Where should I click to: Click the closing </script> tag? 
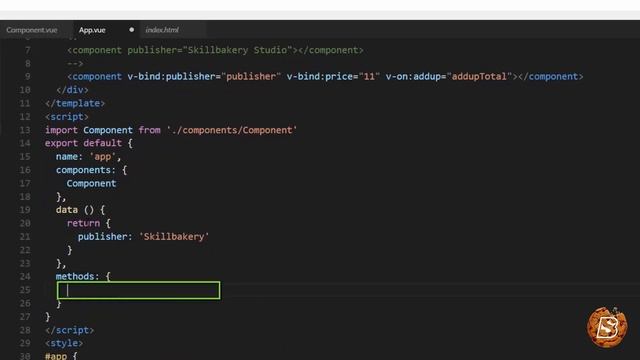coord(69,330)
